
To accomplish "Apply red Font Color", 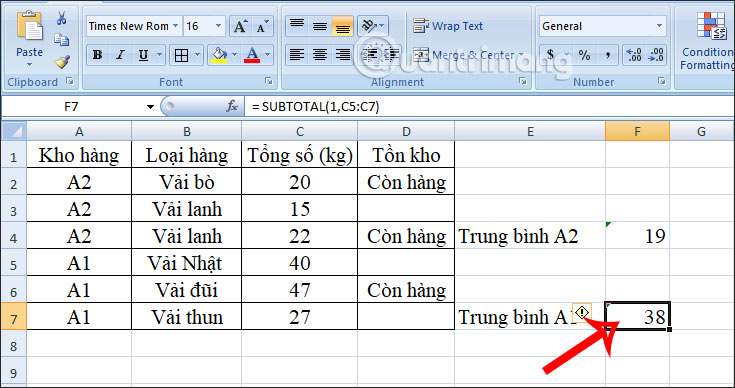I will 252,55.
